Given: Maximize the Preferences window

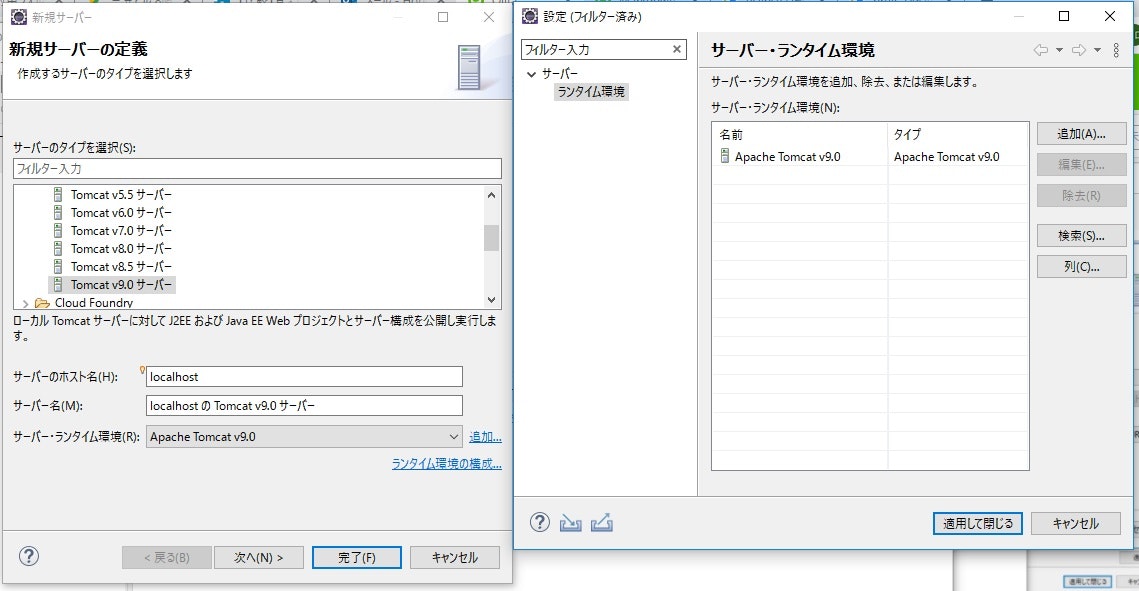Looking at the screenshot, I should 1064,16.
